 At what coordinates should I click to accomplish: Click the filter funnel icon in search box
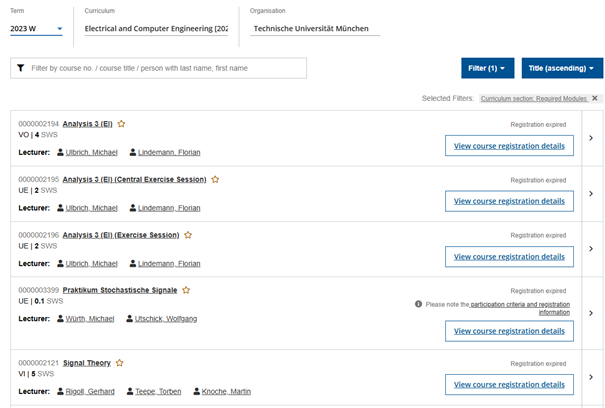[x=21, y=68]
